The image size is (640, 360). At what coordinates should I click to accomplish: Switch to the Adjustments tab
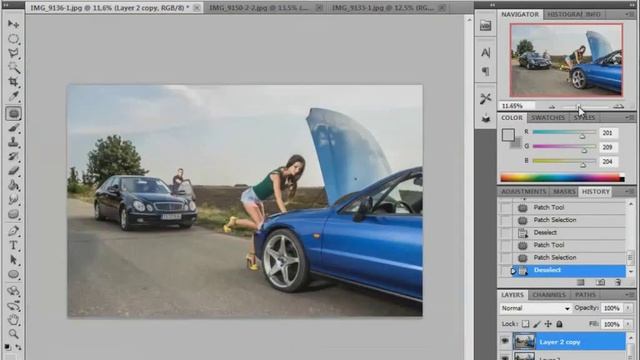pos(524,191)
